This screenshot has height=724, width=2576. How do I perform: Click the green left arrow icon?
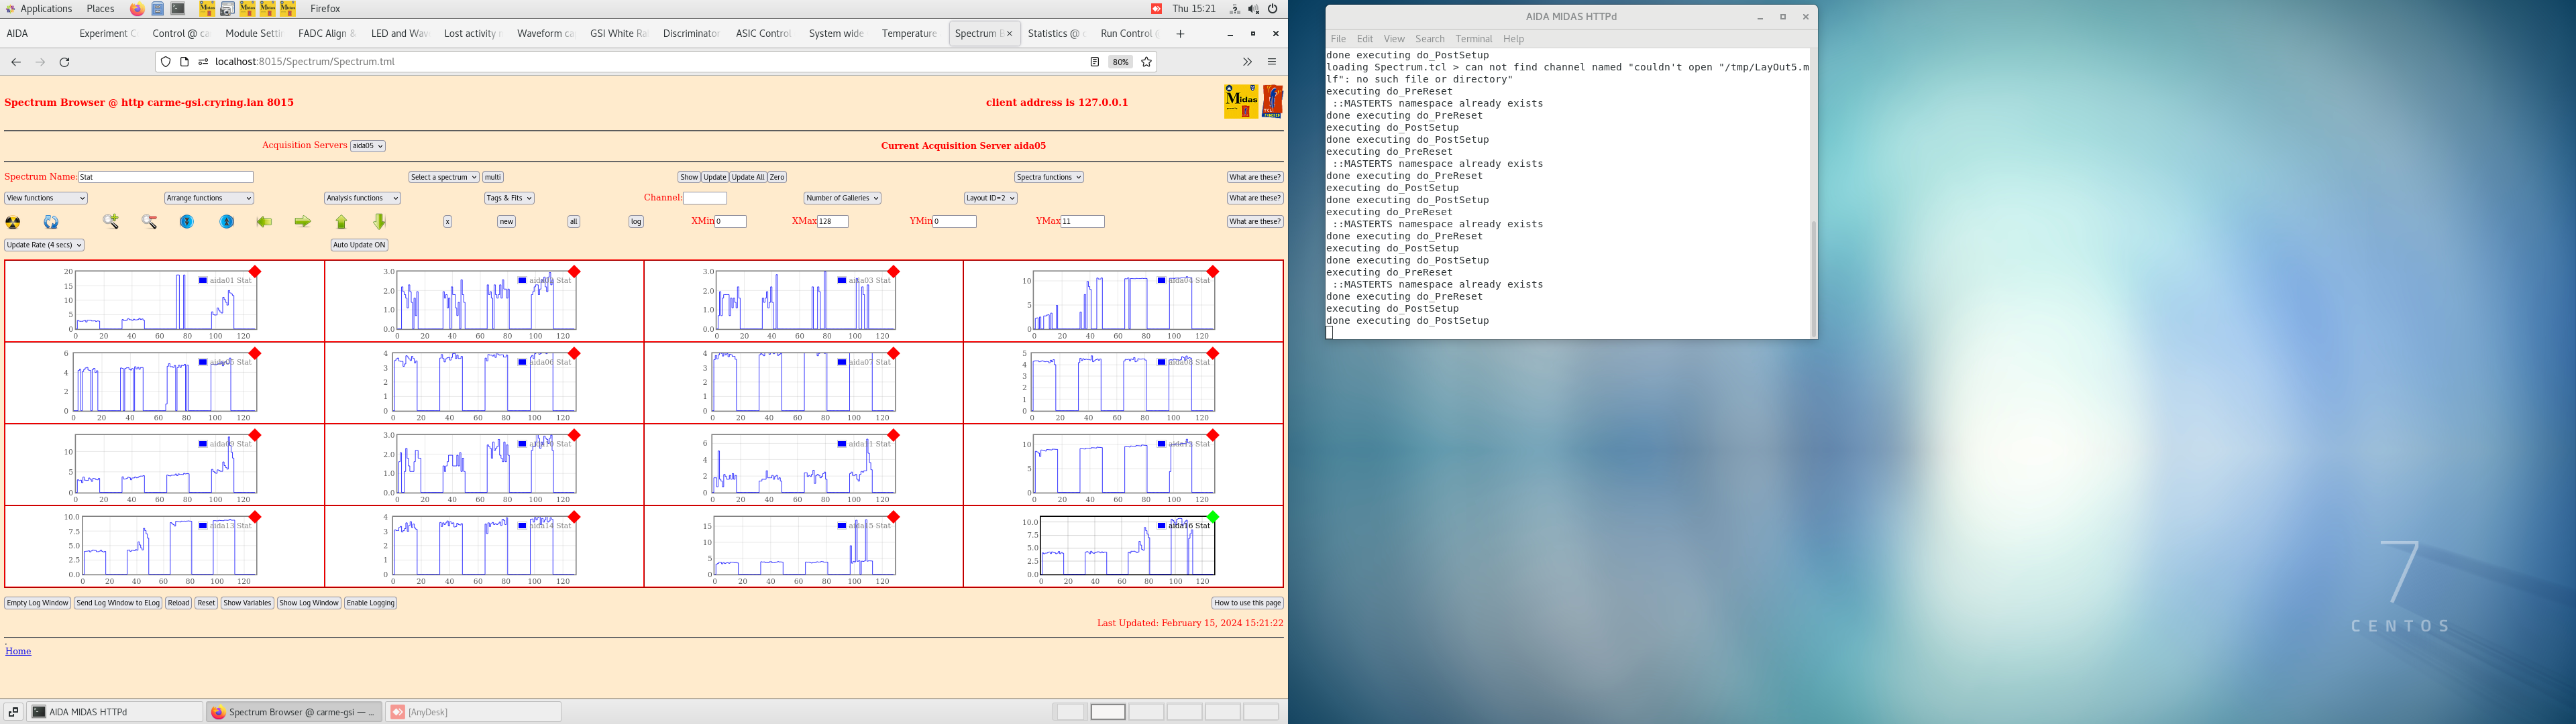[264, 222]
